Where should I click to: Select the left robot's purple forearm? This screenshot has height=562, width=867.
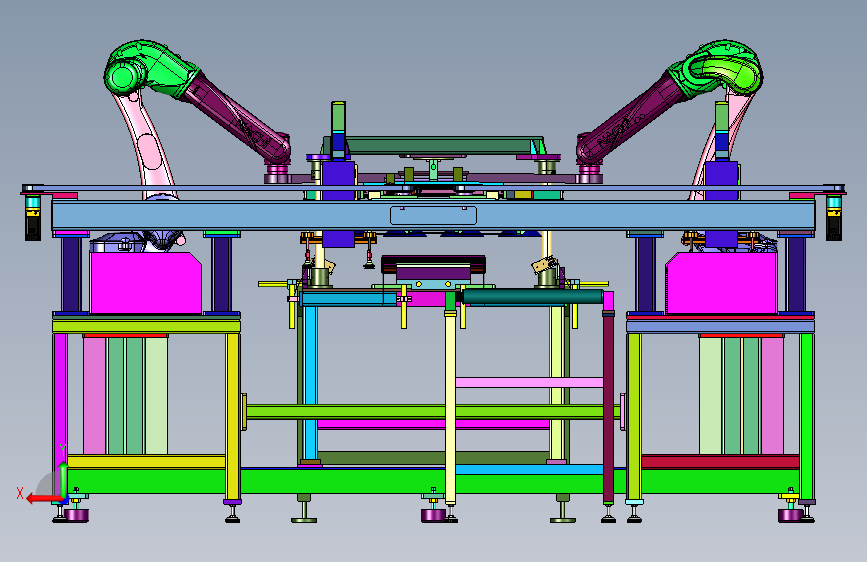click(237, 119)
